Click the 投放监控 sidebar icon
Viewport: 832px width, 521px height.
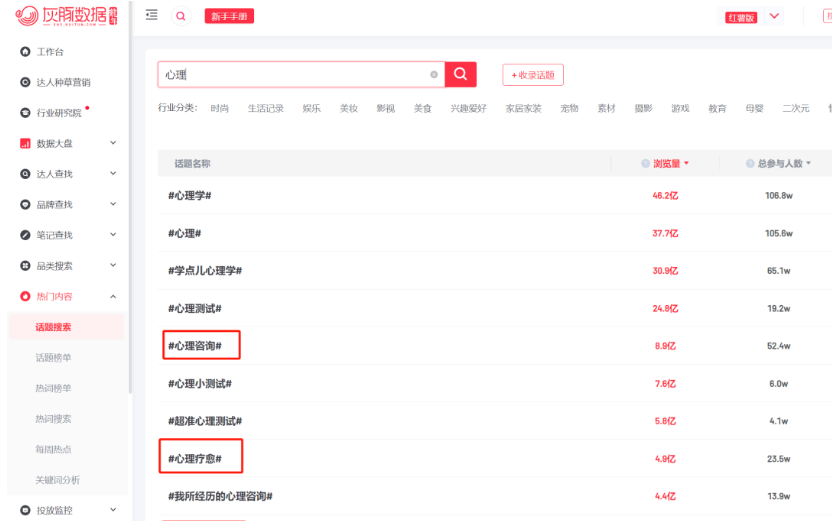25,510
